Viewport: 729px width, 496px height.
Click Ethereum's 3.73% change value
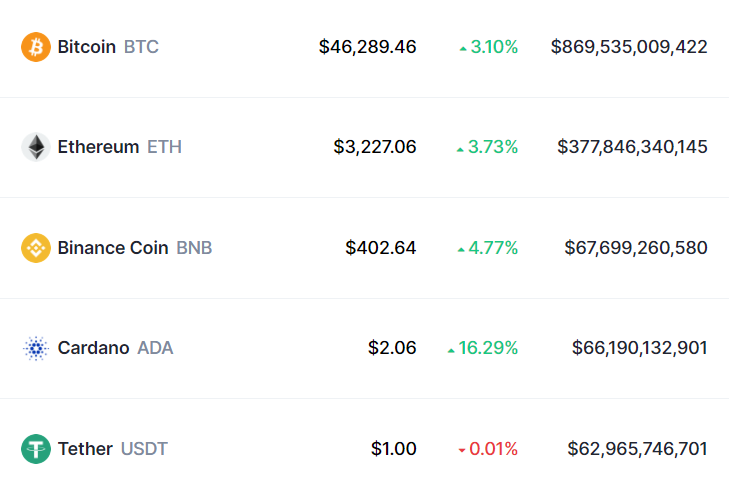click(x=493, y=147)
